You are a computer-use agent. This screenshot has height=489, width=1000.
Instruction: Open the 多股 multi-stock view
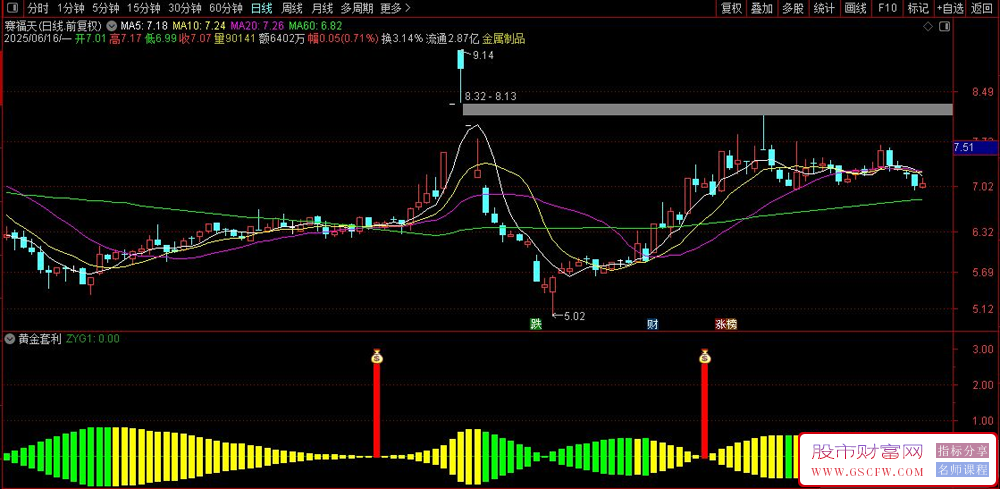pyautogui.click(x=793, y=8)
